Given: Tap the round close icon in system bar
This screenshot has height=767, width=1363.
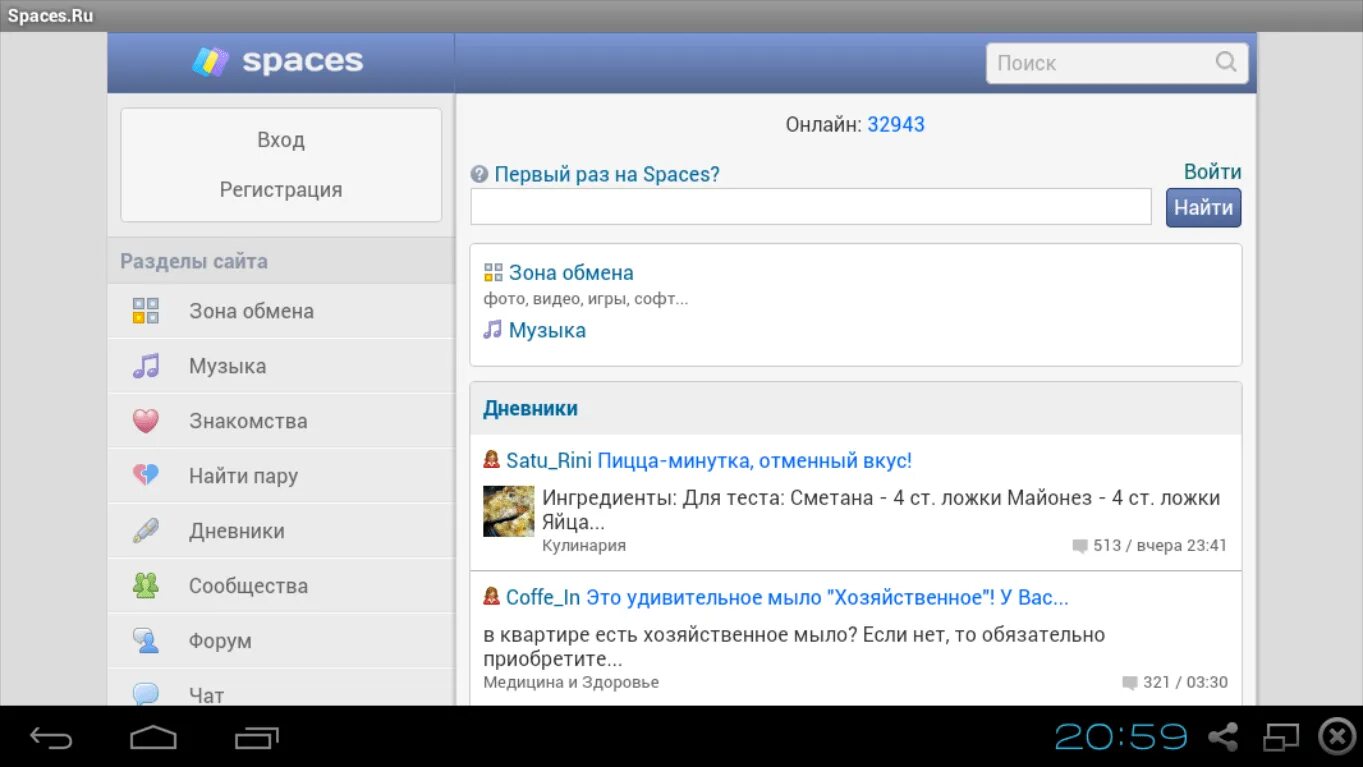Looking at the screenshot, I should (x=1338, y=737).
